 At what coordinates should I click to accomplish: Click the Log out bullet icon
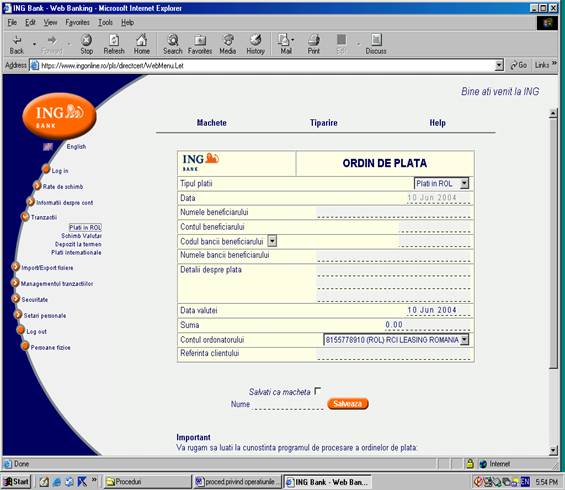21,330
